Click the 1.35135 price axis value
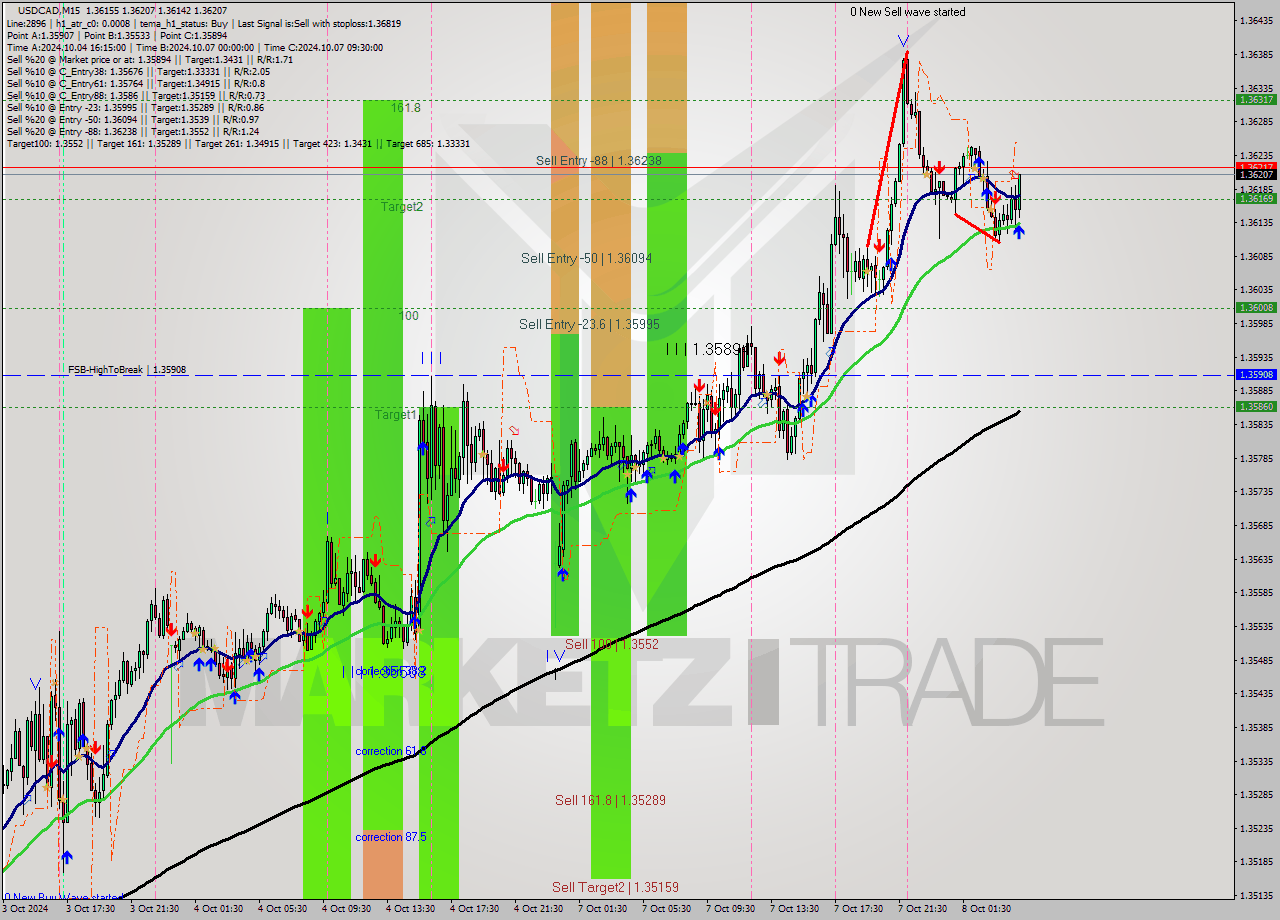The image size is (1280, 920). point(1256,895)
